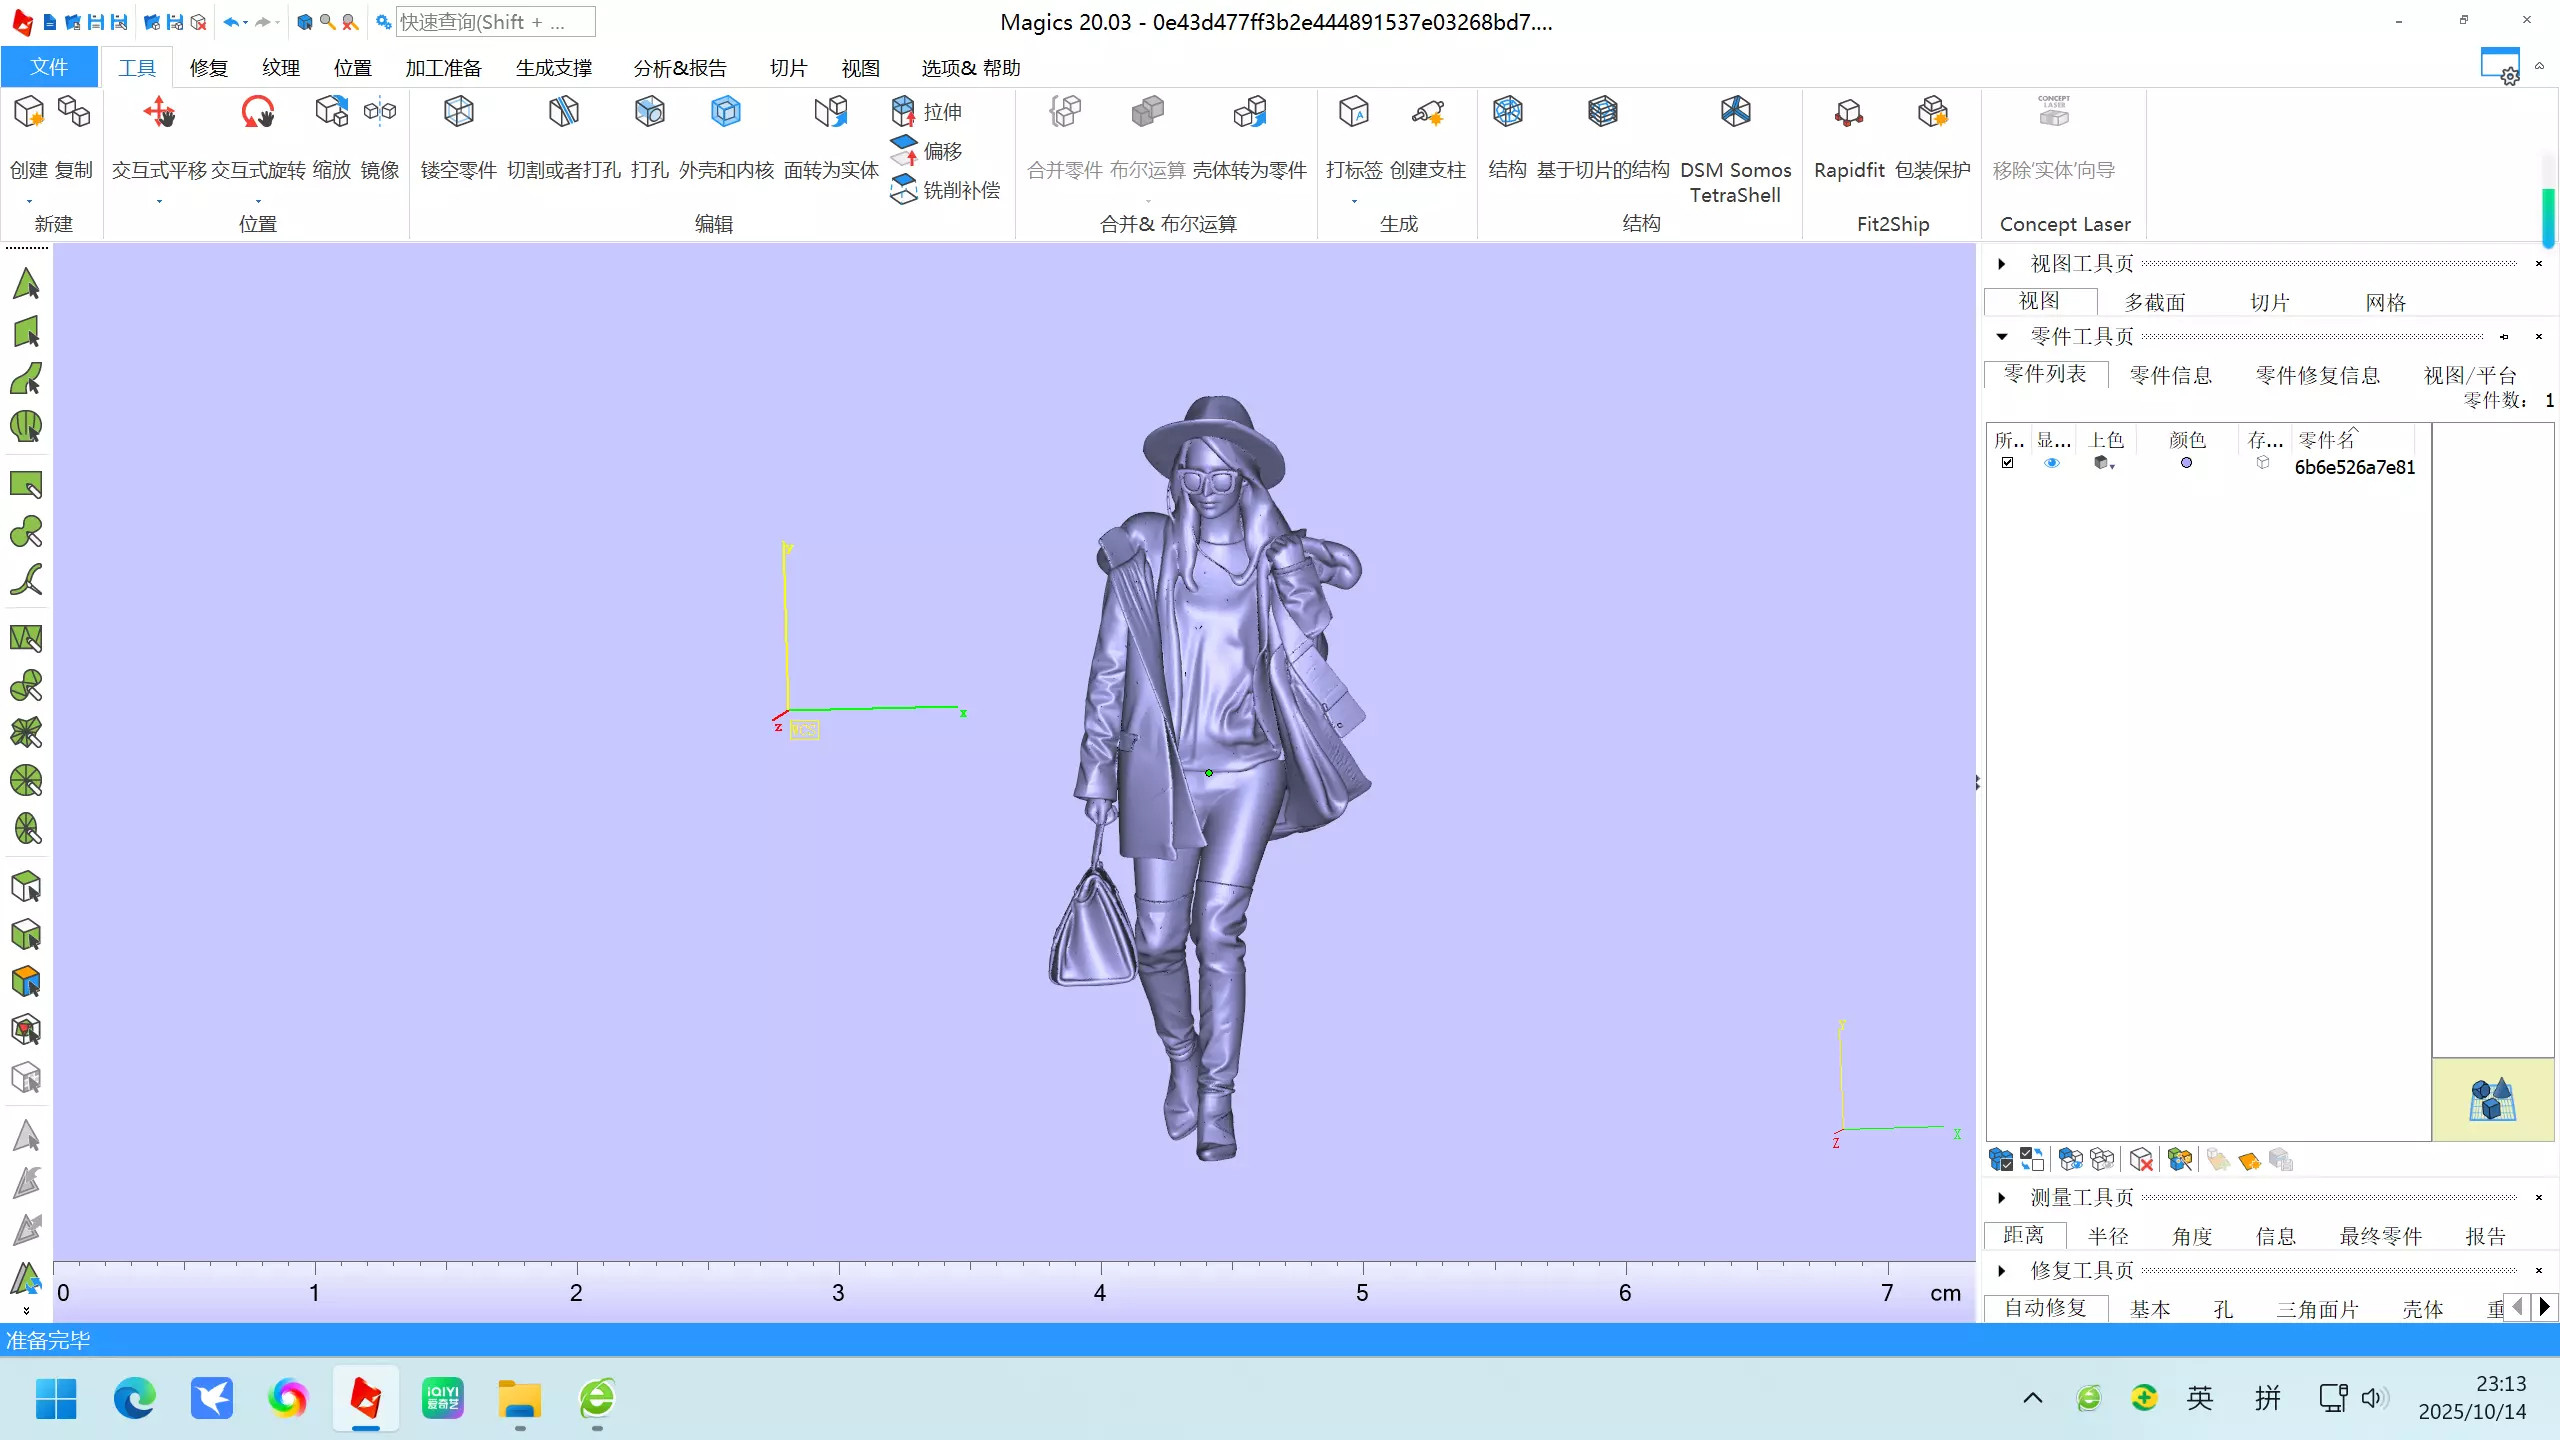Click the 创建支柱 create prop icon
The image size is (2560, 1440).
click(1428, 112)
